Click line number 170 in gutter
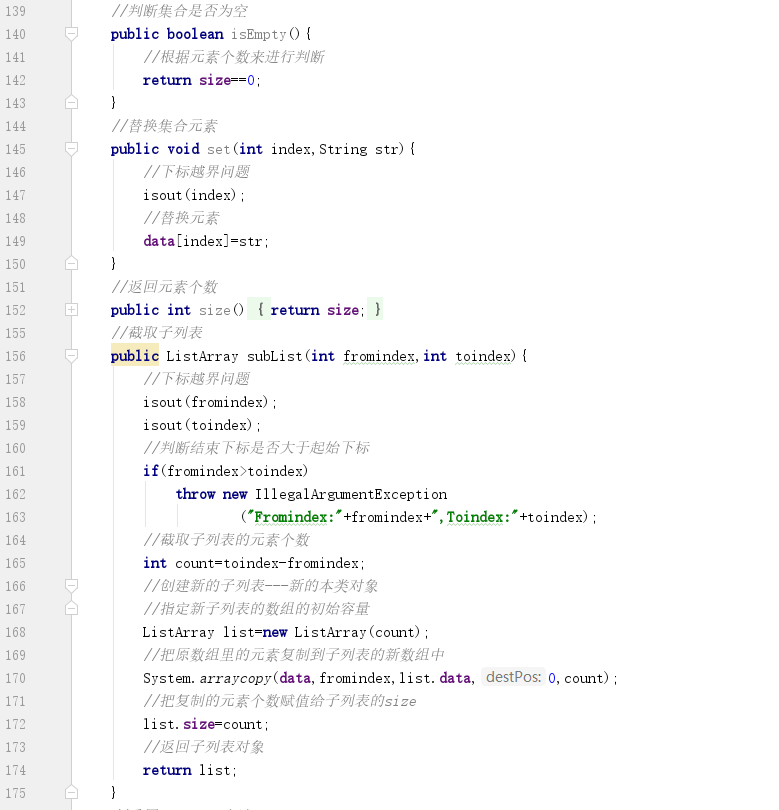The height and width of the screenshot is (810, 779). pyautogui.click(x=15, y=678)
